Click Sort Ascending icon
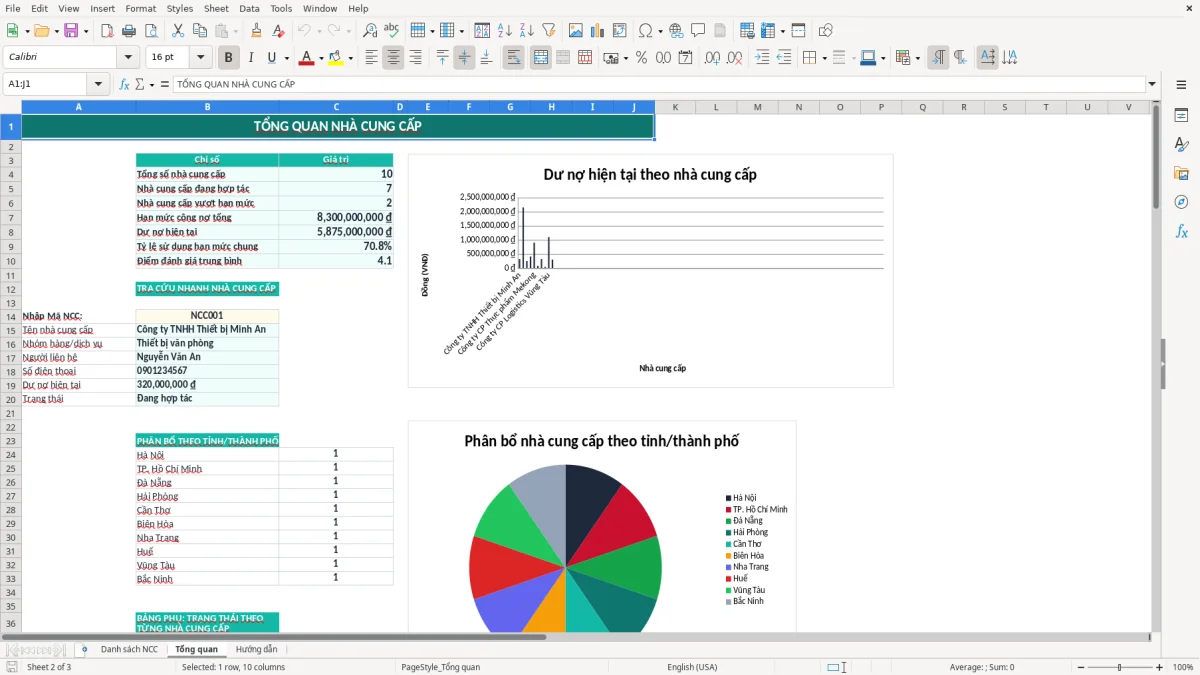1200x675 pixels. 505,31
